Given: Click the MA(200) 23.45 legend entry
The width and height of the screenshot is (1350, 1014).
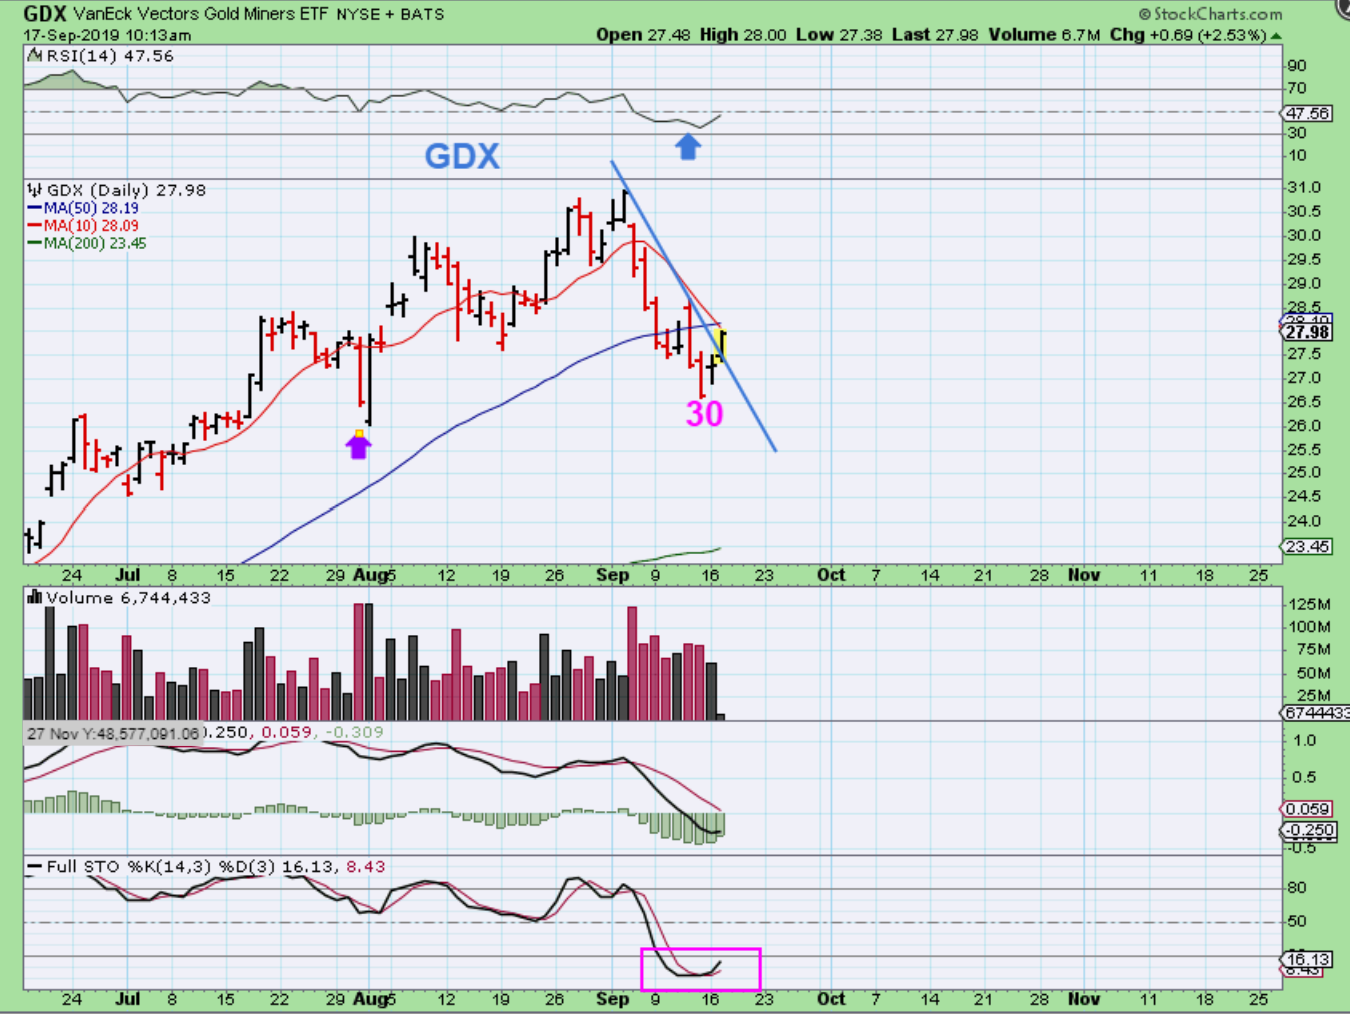Looking at the screenshot, I should 95,243.
